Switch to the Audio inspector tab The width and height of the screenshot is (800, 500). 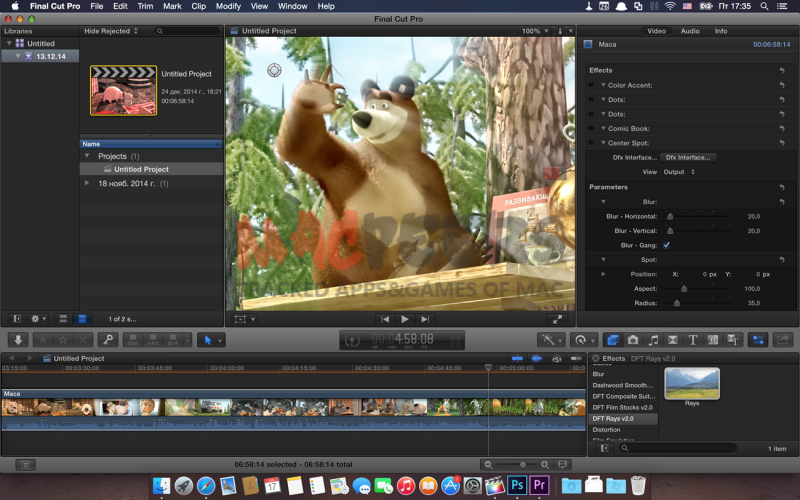coord(690,31)
